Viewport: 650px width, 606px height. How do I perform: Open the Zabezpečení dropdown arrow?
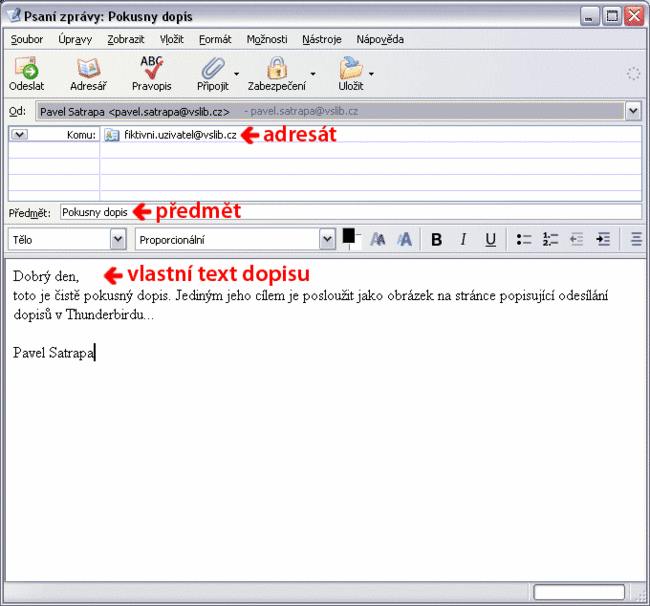pyautogui.click(x=313, y=74)
